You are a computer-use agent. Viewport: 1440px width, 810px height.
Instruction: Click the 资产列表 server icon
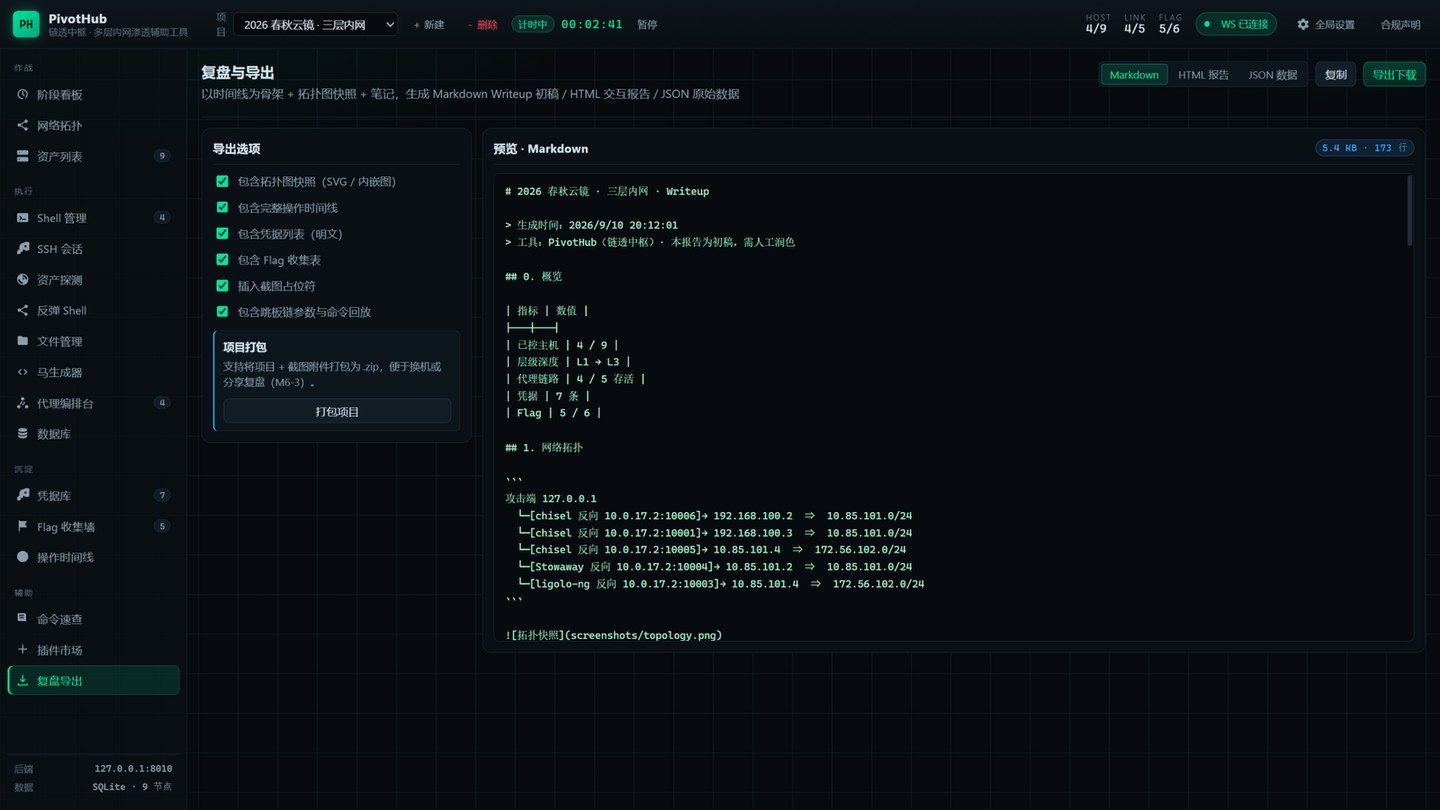tap(23, 157)
